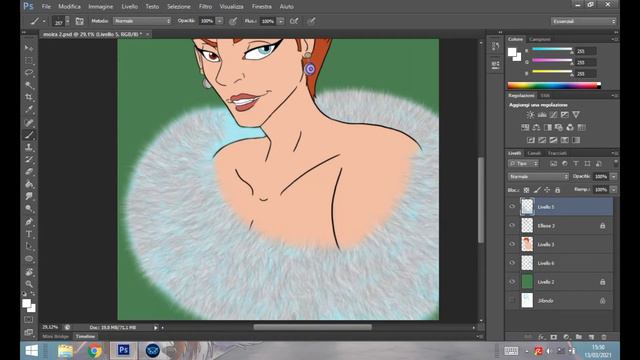Open the layer Riemp. fill dropdown arrow
Image resolution: width=640 pixels, height=360 pixels.
613,190
